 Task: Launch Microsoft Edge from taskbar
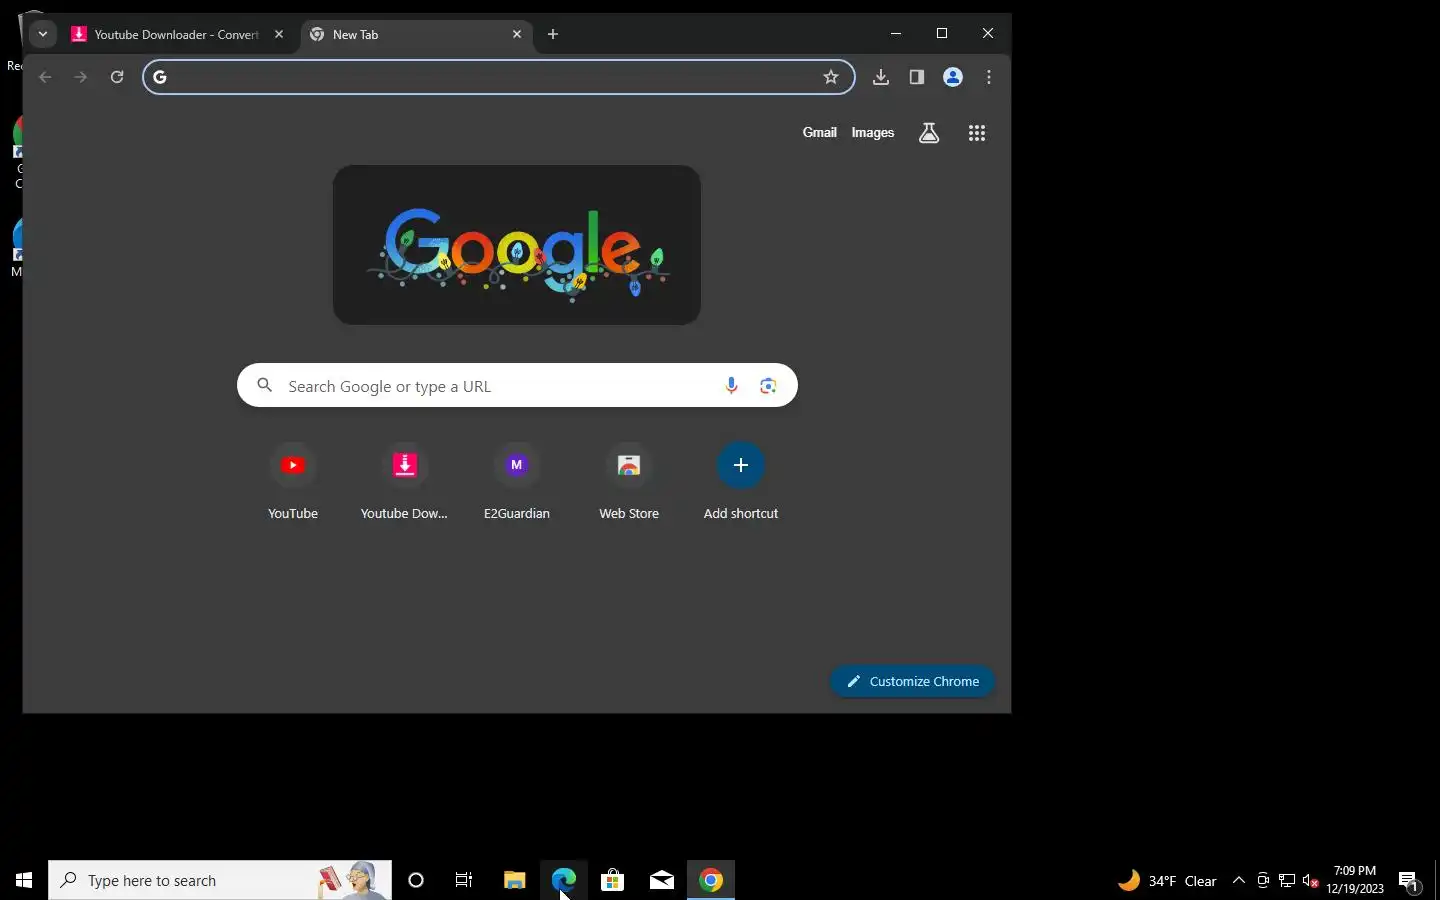pyautogui.click(x=563, y=880)
